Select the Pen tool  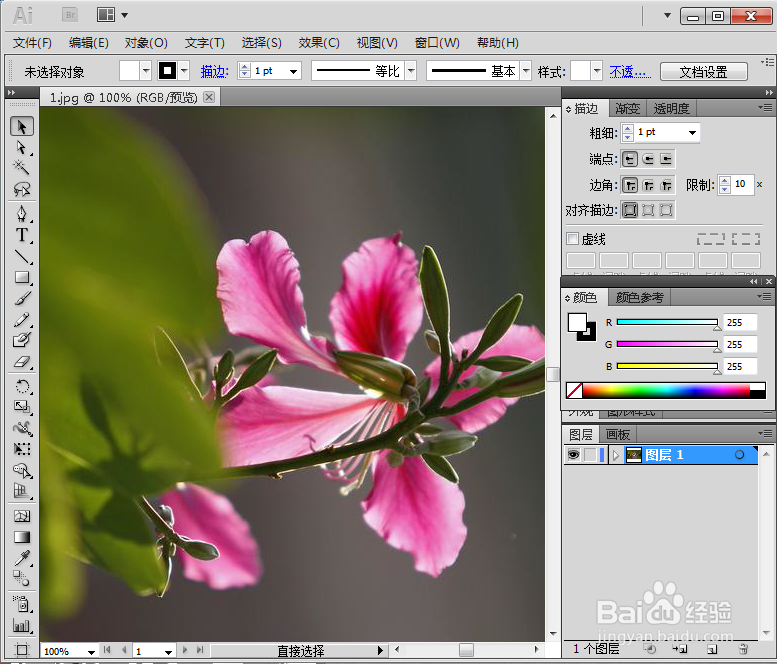click(22, 214)
